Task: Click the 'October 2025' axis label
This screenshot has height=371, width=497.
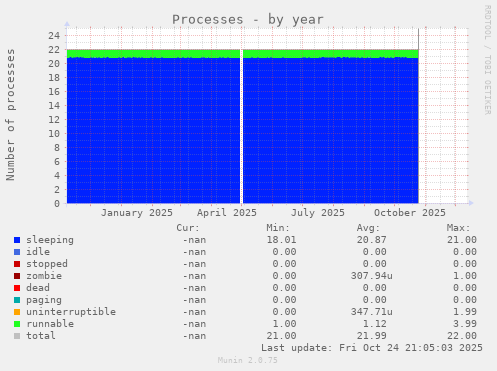Action: point(410,213)
